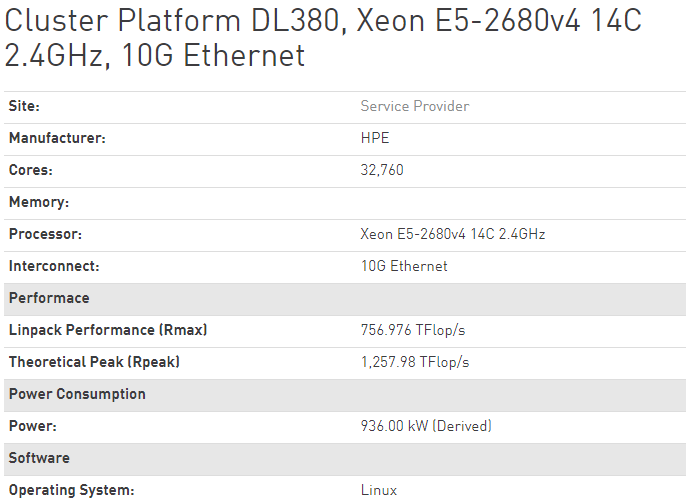Select the empty Memory: row

tap(345, 203)
